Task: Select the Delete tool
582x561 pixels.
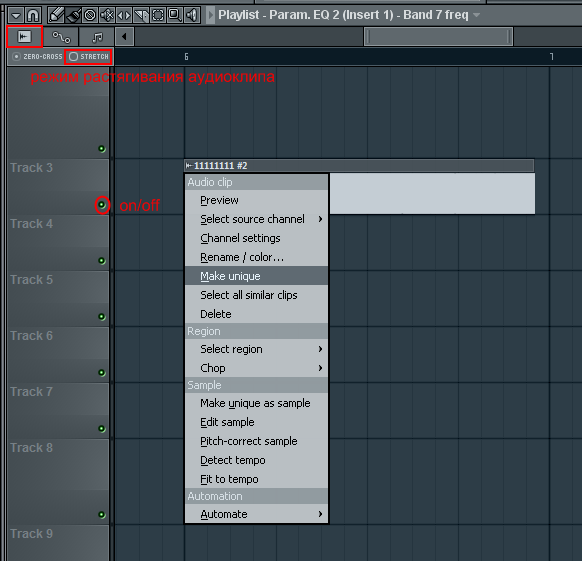Action: (x=90, y=16)
